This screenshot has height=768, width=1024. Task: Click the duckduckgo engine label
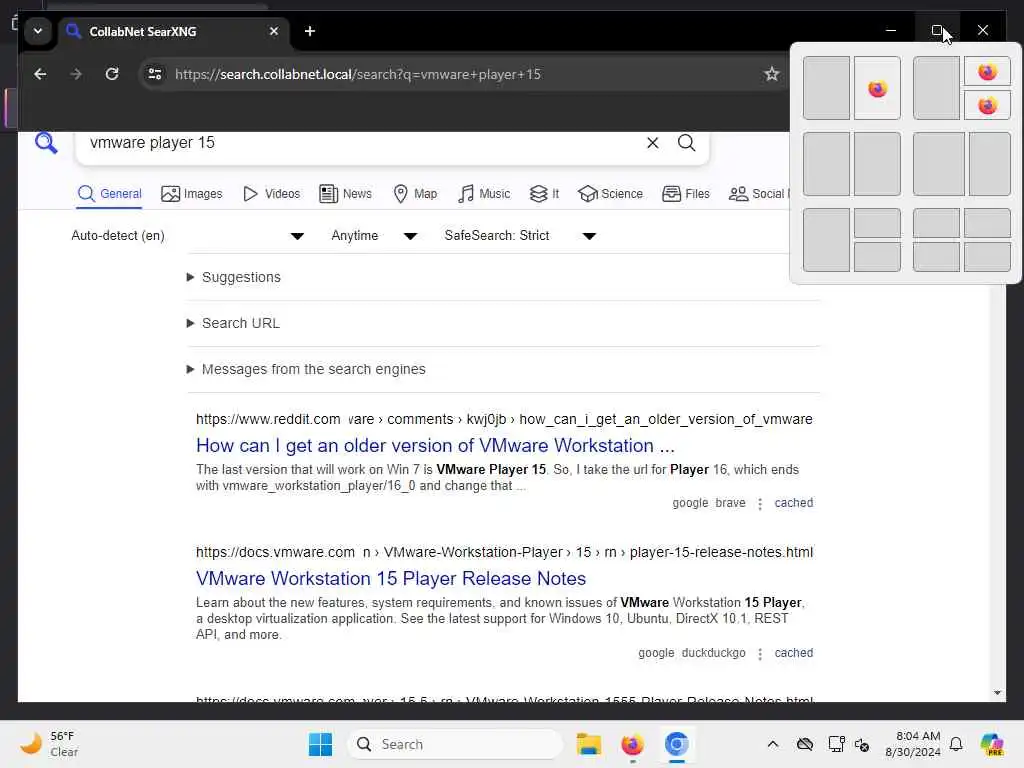click(x=713, y=653)
